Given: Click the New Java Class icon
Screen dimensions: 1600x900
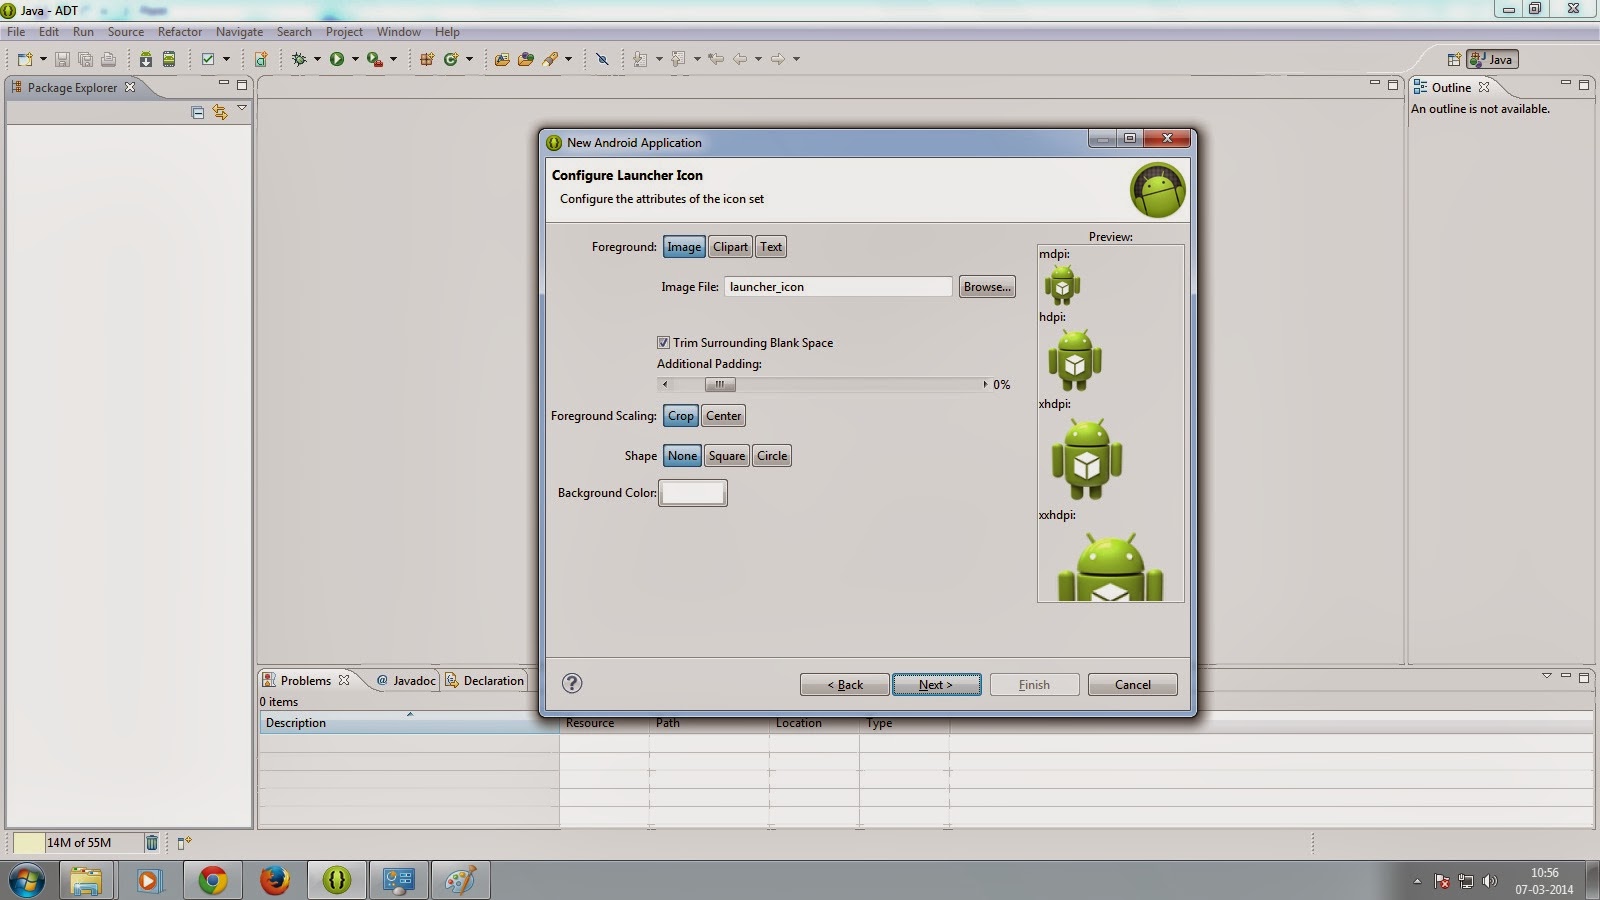Looking at the screenshot, I should (x=451, y=59).
